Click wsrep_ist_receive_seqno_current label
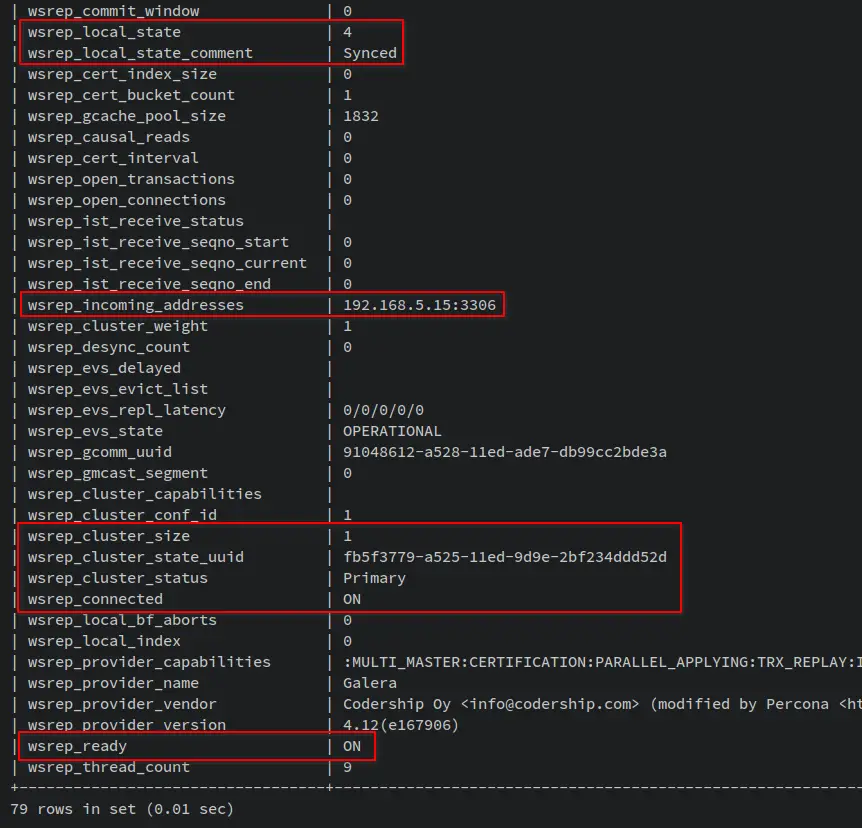This screenshot has height=828, width=862. pos(167,263)
